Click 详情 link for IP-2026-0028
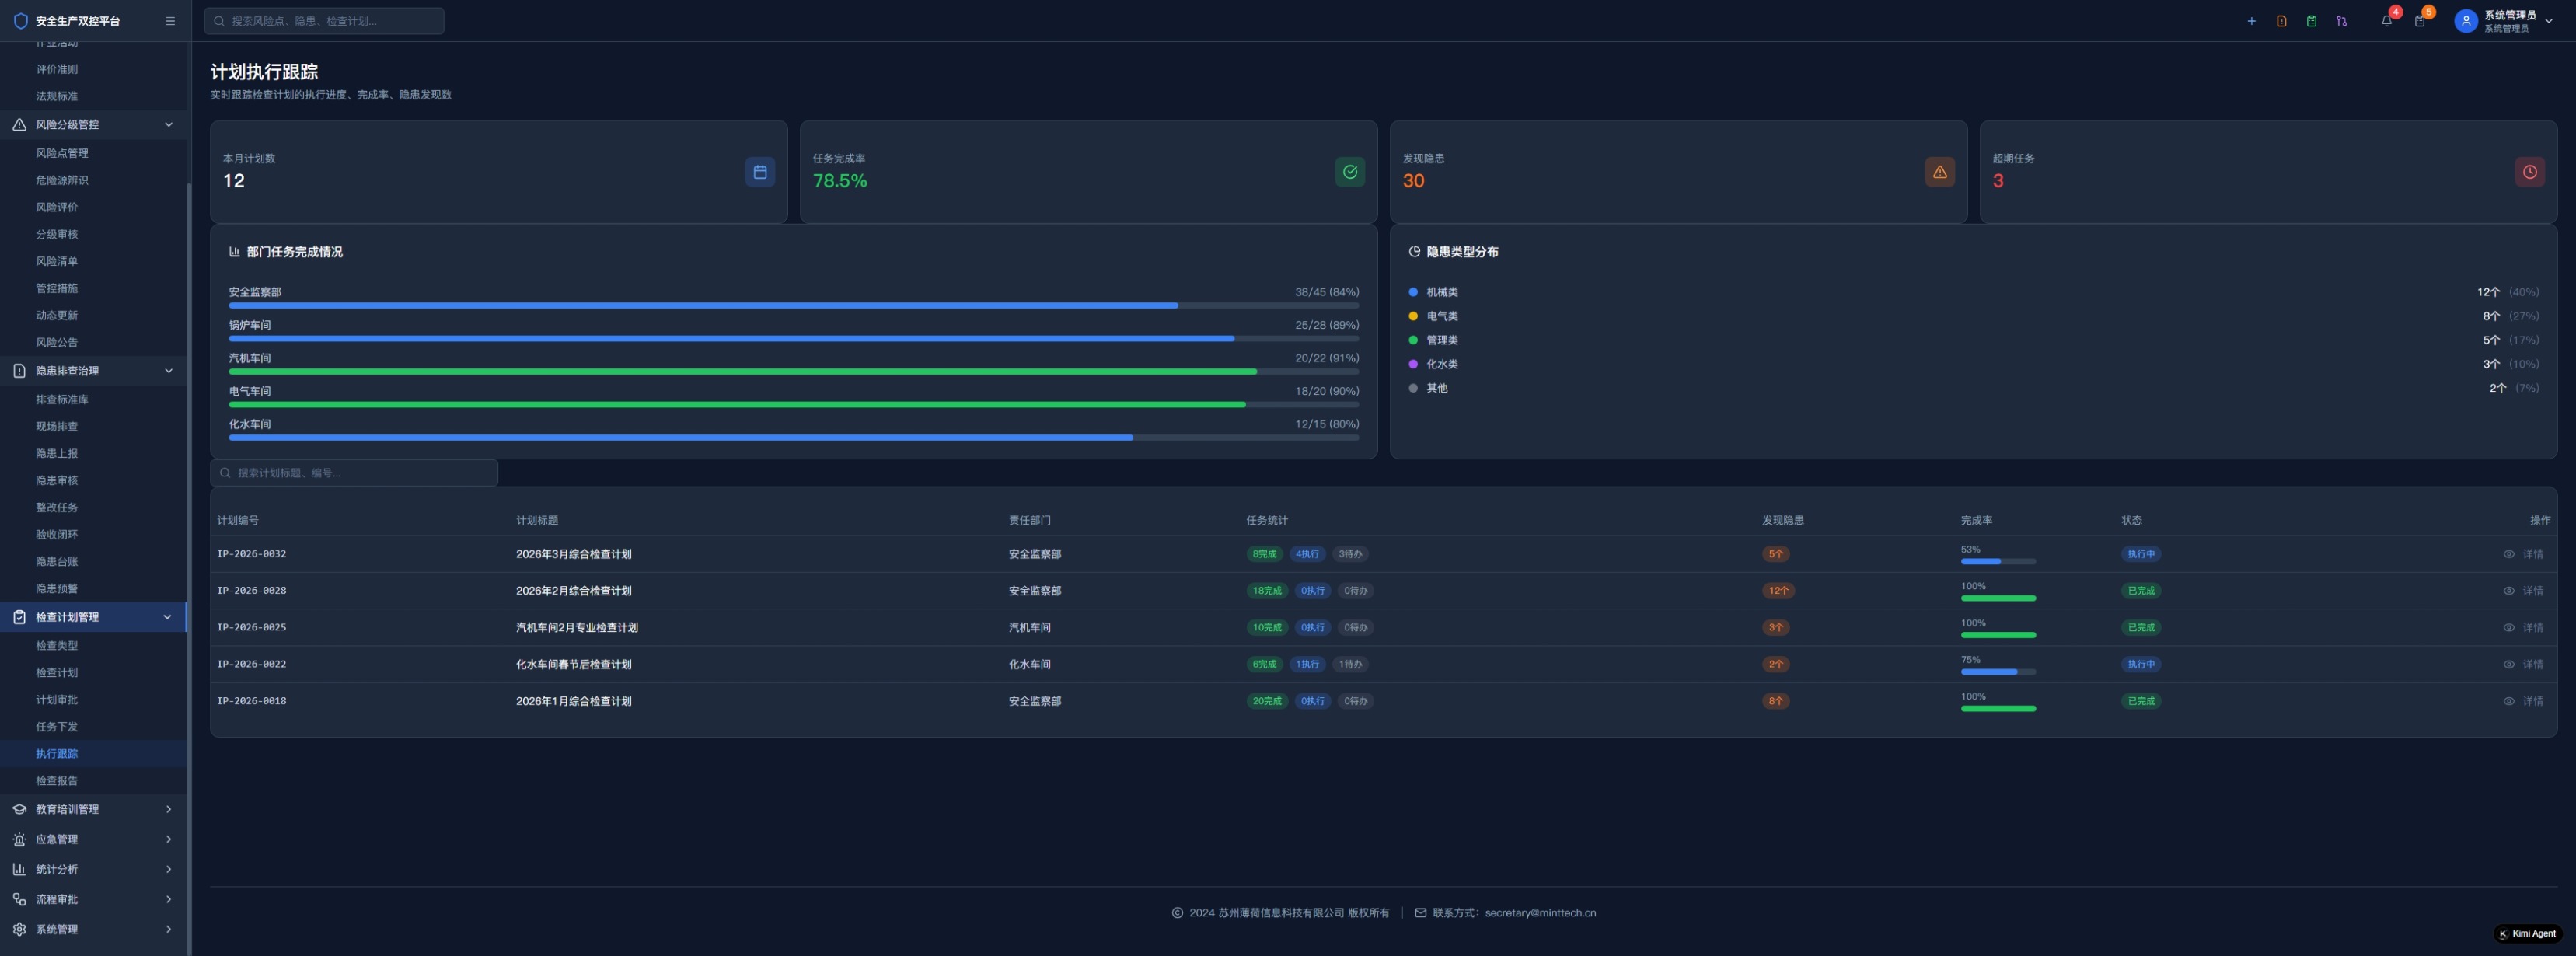The width and height of the screenshot is (2576, 956). pyautogui.click(x=2532, y=591)
